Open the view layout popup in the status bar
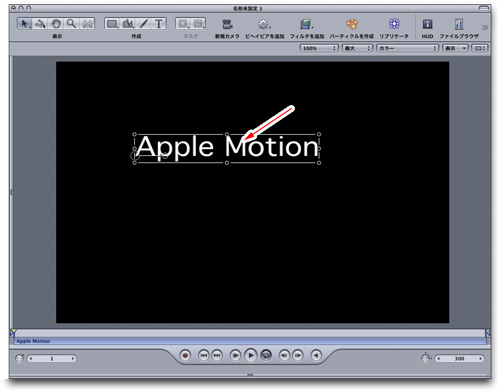 click(x=480, y=48)
